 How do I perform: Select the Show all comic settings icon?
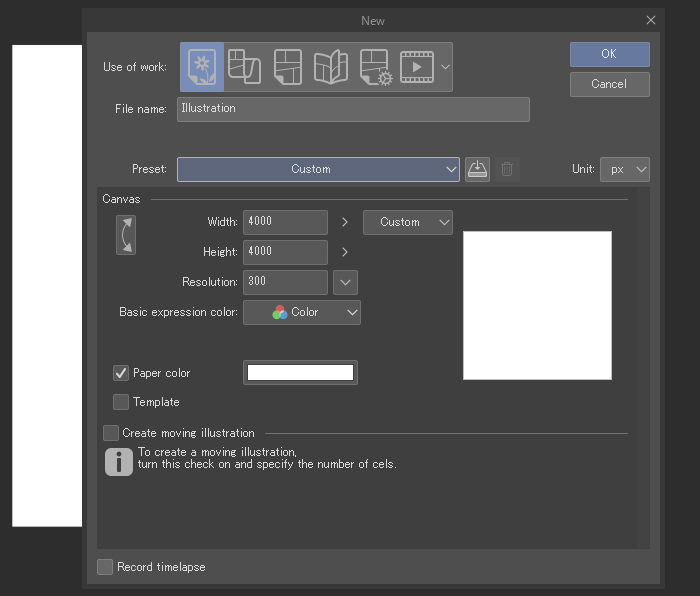coord(375,67)
